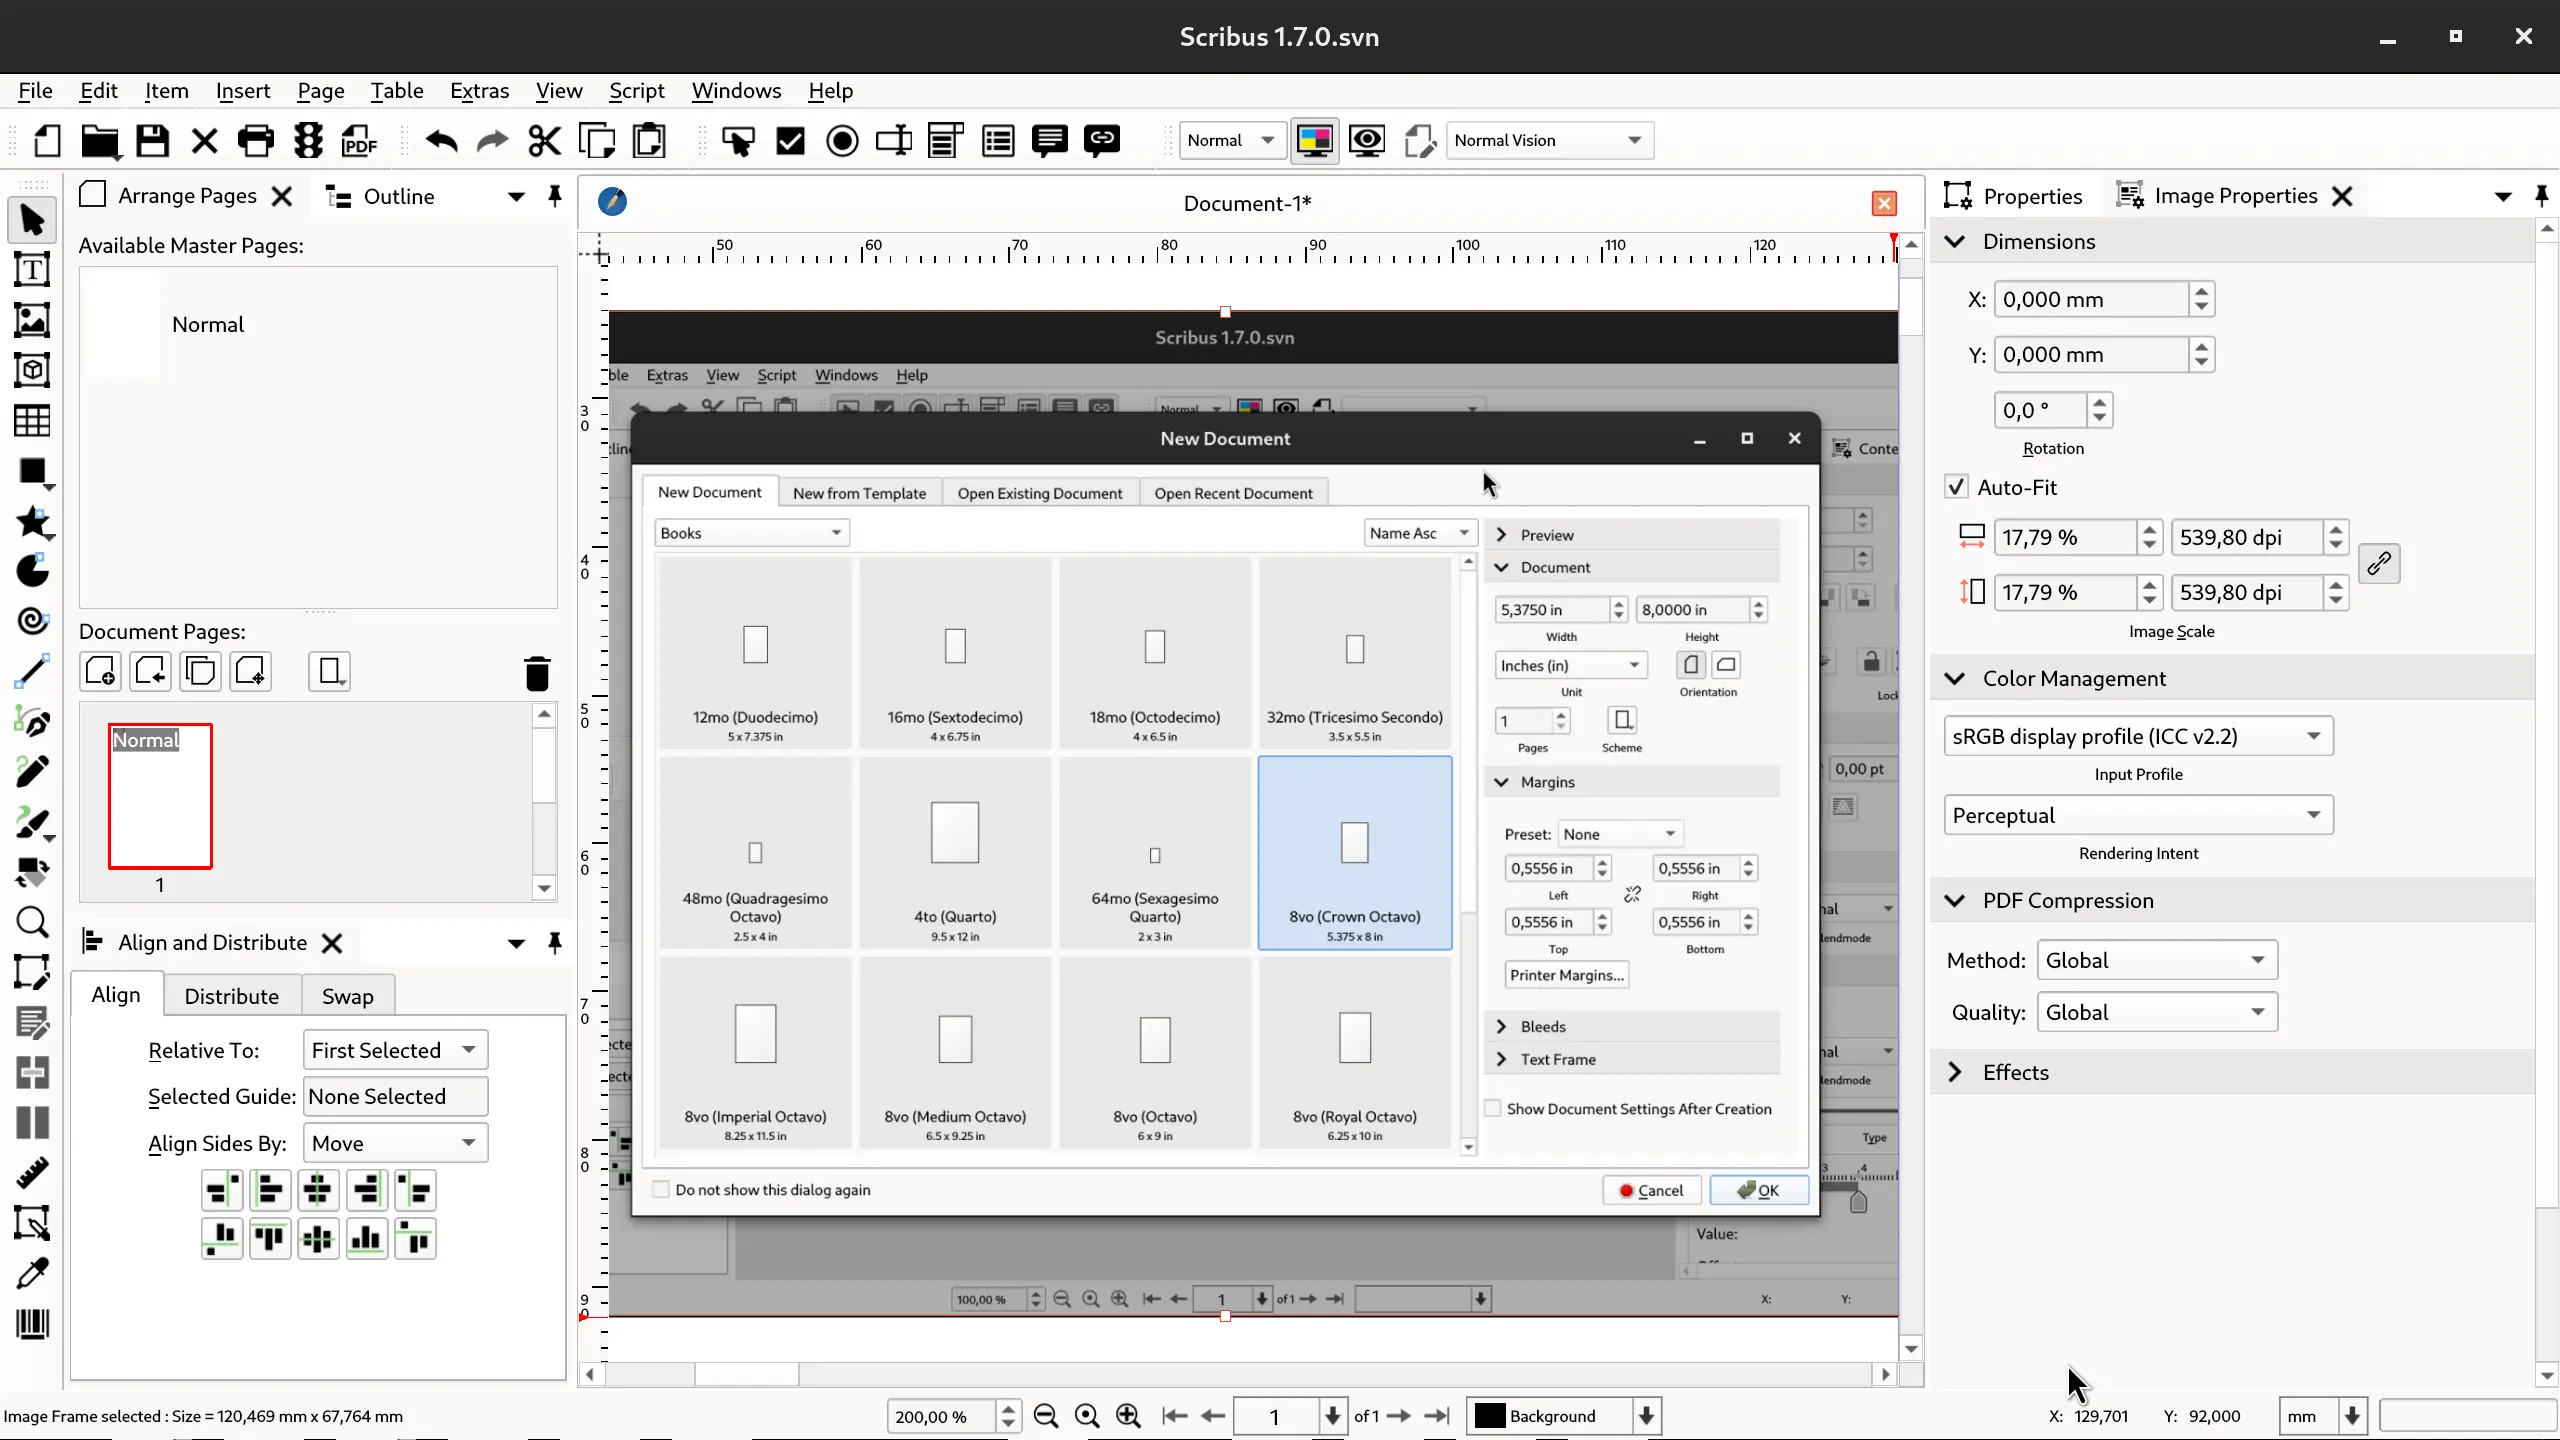Viewport: 2560px width, 1440px height.
Task: Toggle the Align and Distribute panel pin
Action: pos(555,943)
